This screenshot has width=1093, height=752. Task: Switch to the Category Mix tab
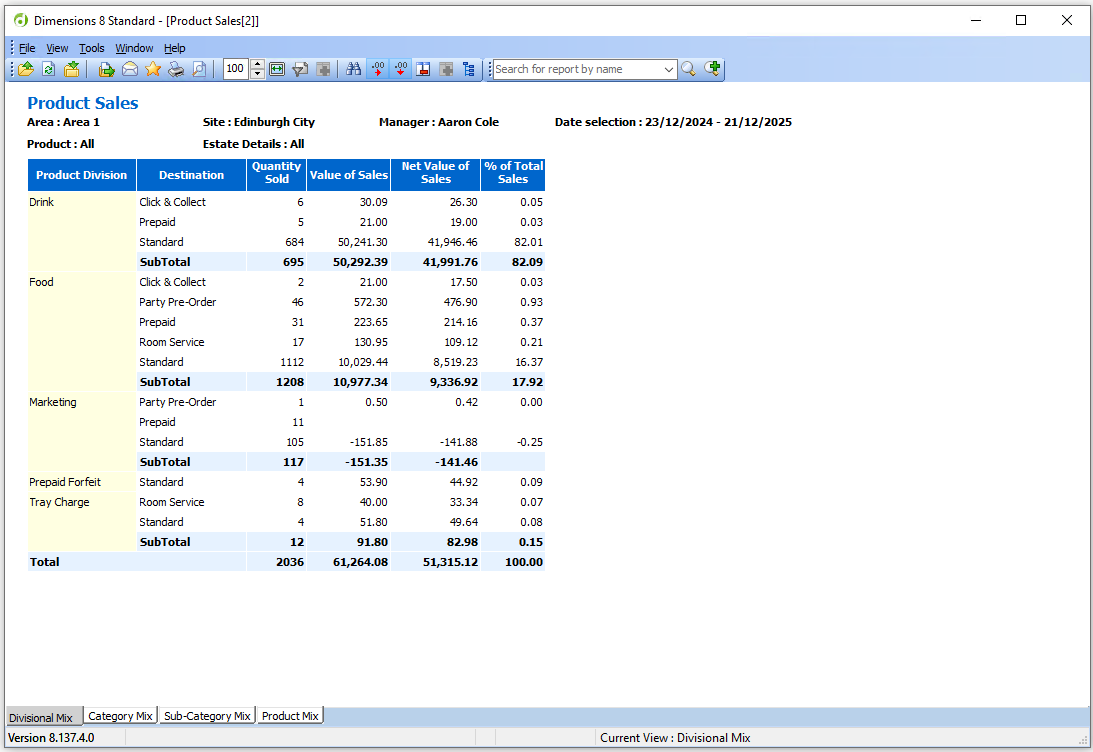(120, 716)
